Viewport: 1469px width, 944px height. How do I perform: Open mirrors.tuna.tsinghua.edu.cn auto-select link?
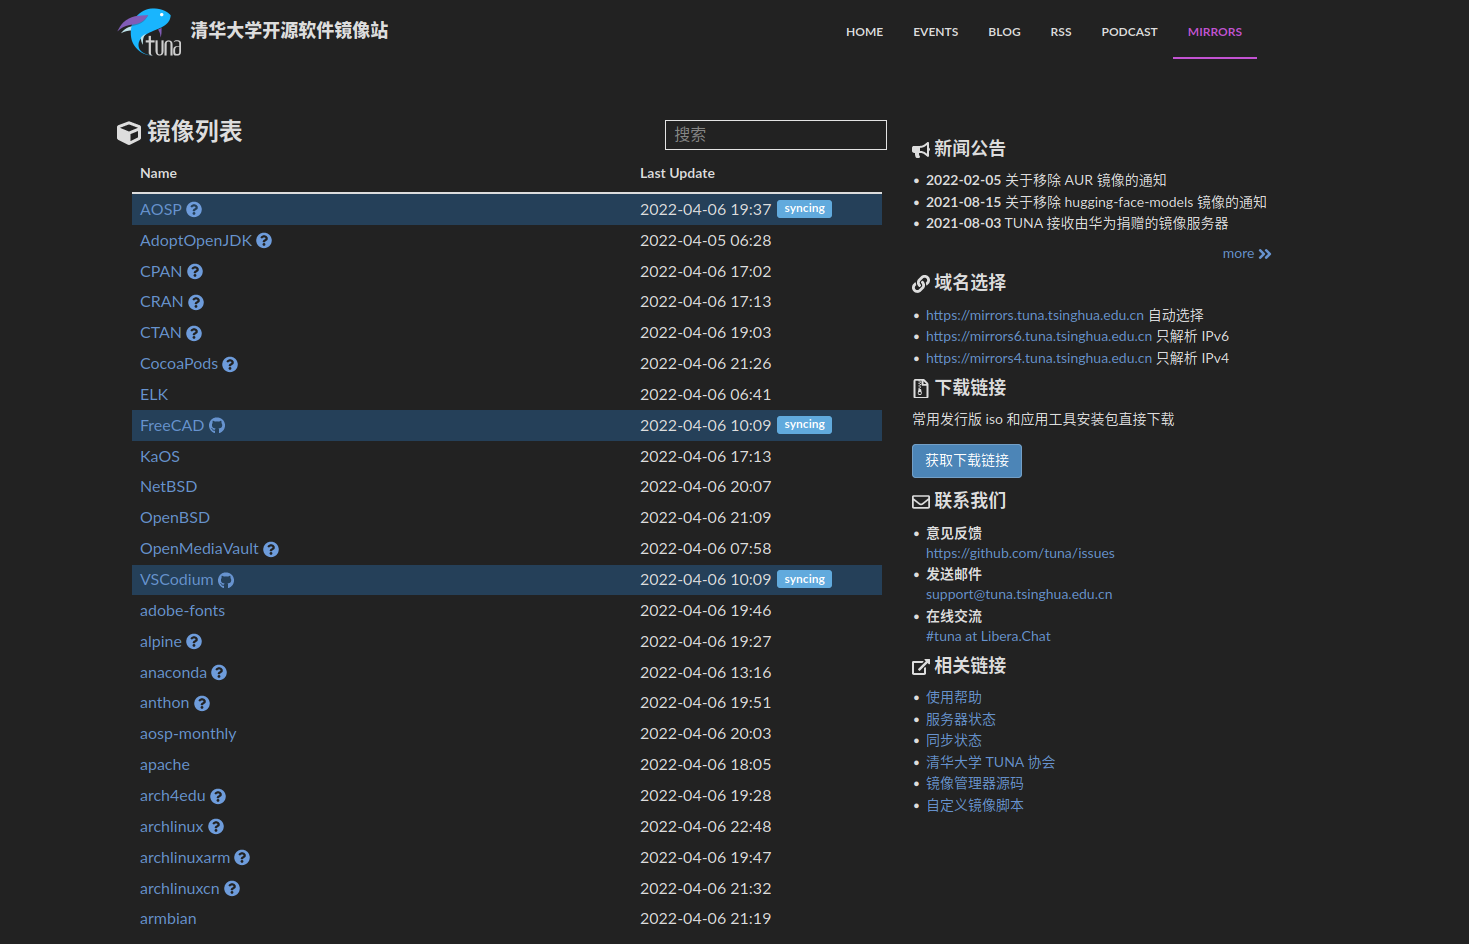coord(1035,315)
